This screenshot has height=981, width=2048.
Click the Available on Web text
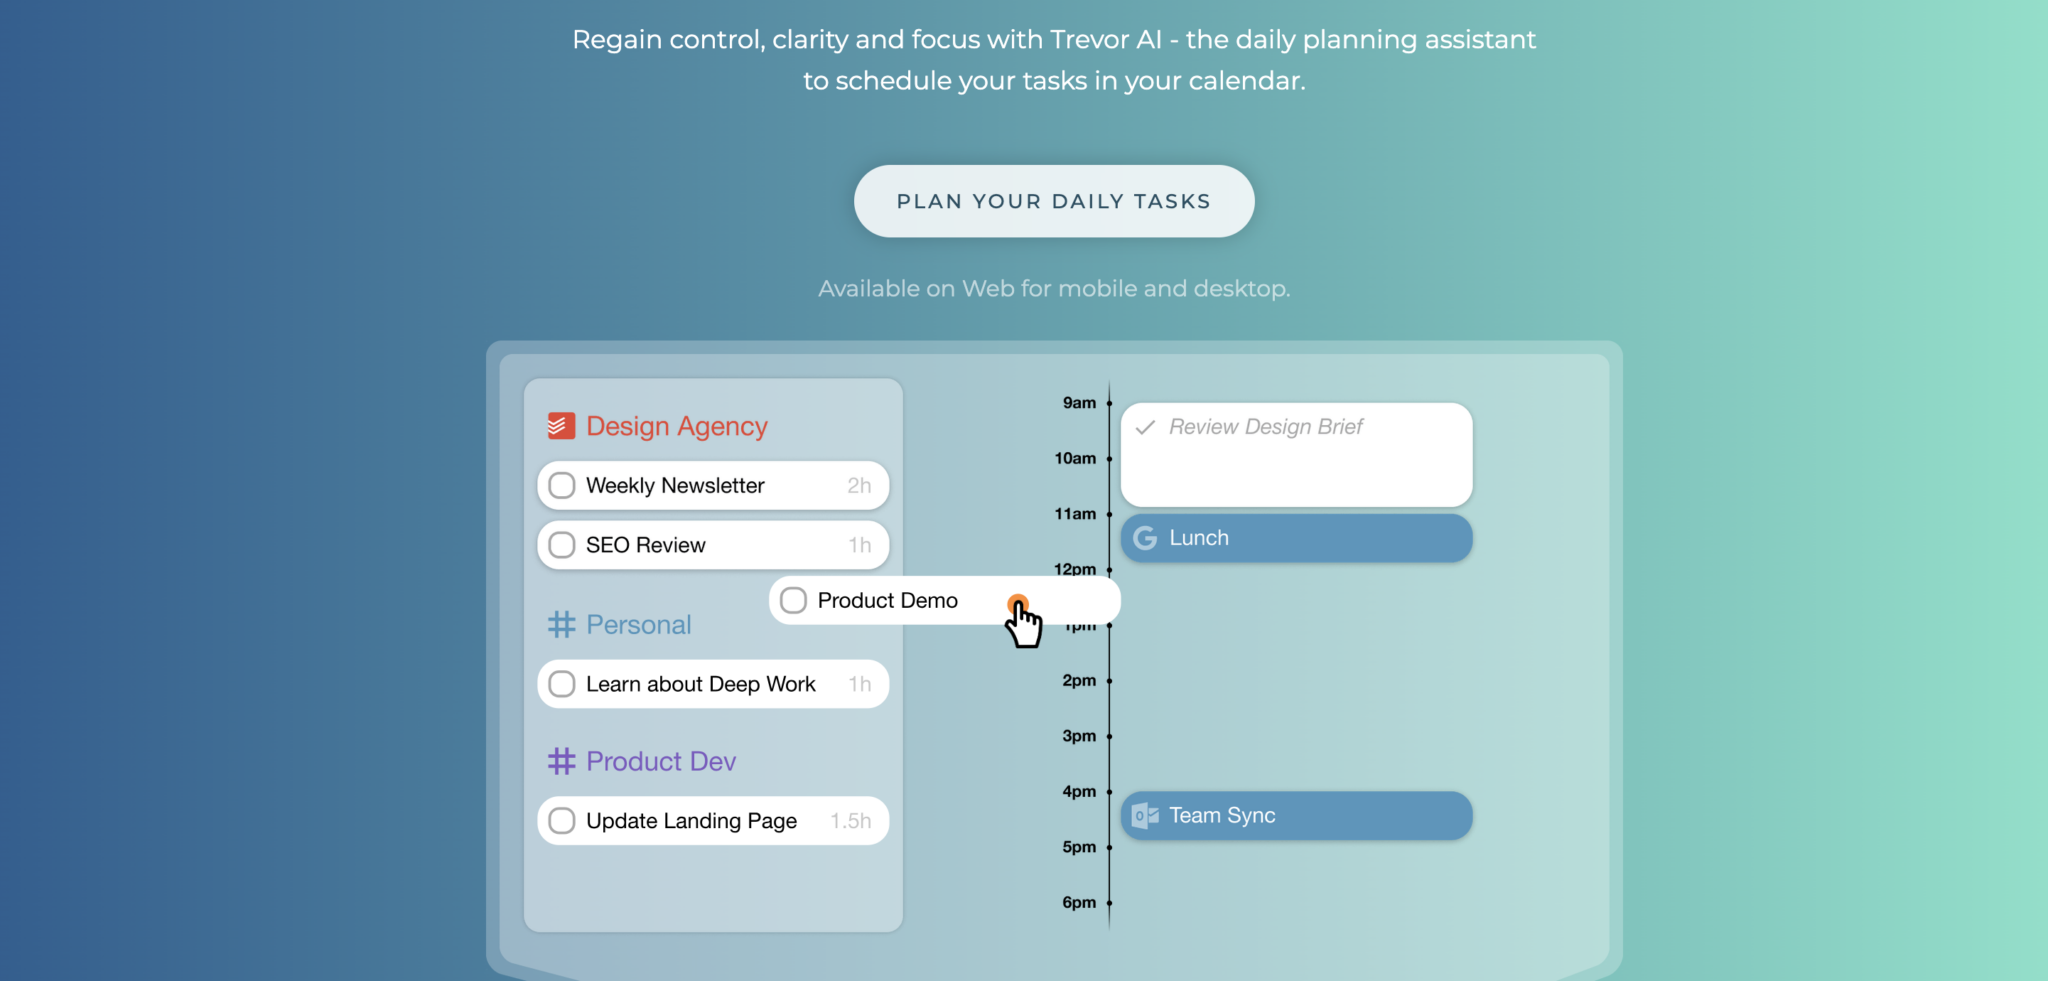pos(1054,288)
